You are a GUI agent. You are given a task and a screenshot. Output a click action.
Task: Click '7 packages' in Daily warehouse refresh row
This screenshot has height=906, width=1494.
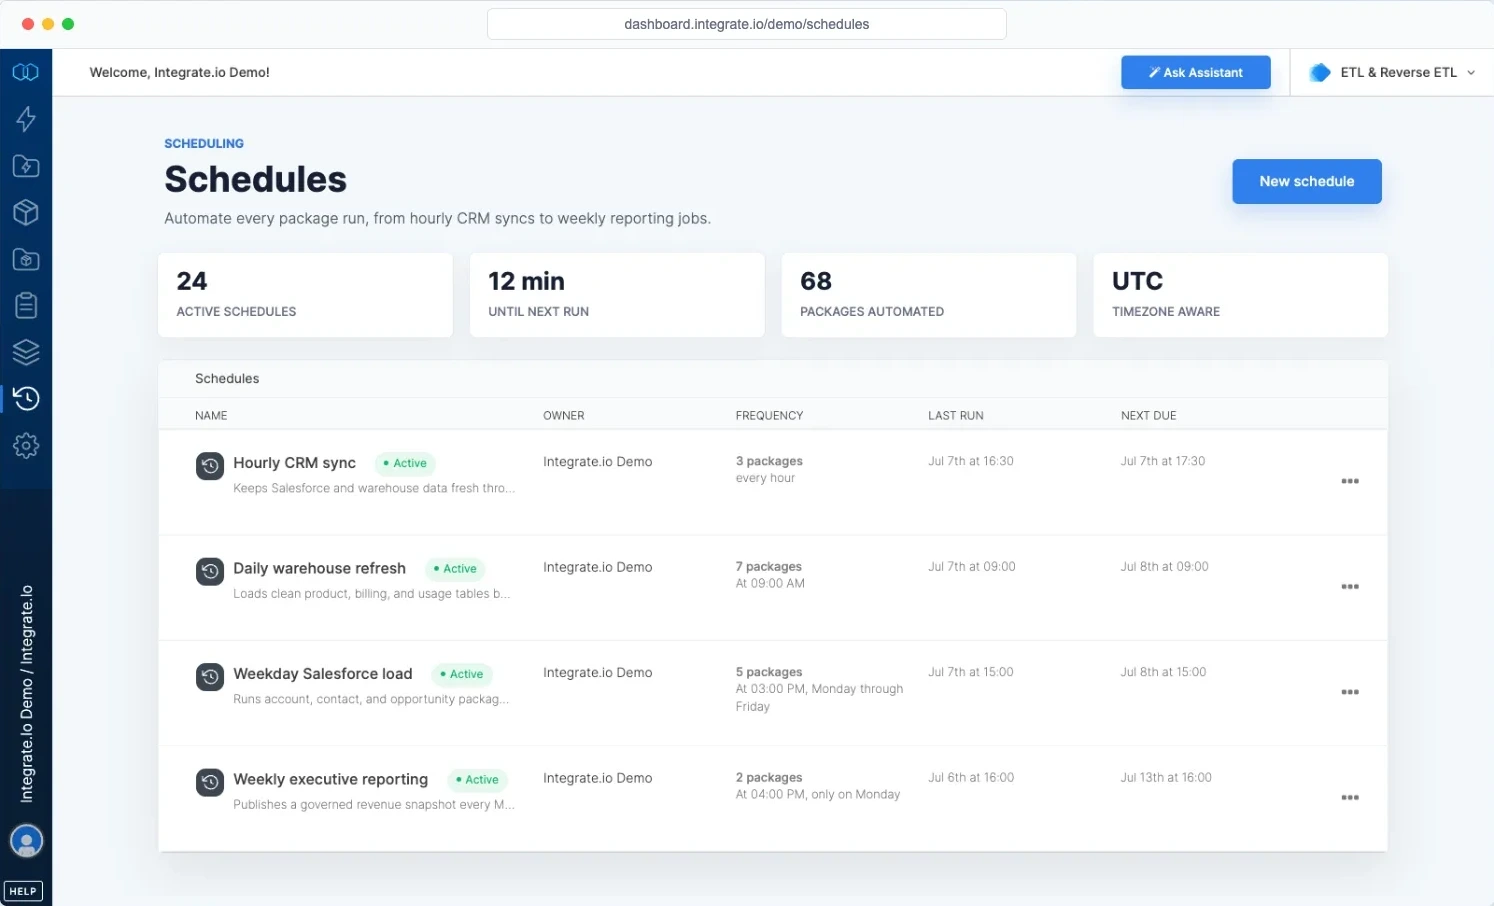(769, 567)
